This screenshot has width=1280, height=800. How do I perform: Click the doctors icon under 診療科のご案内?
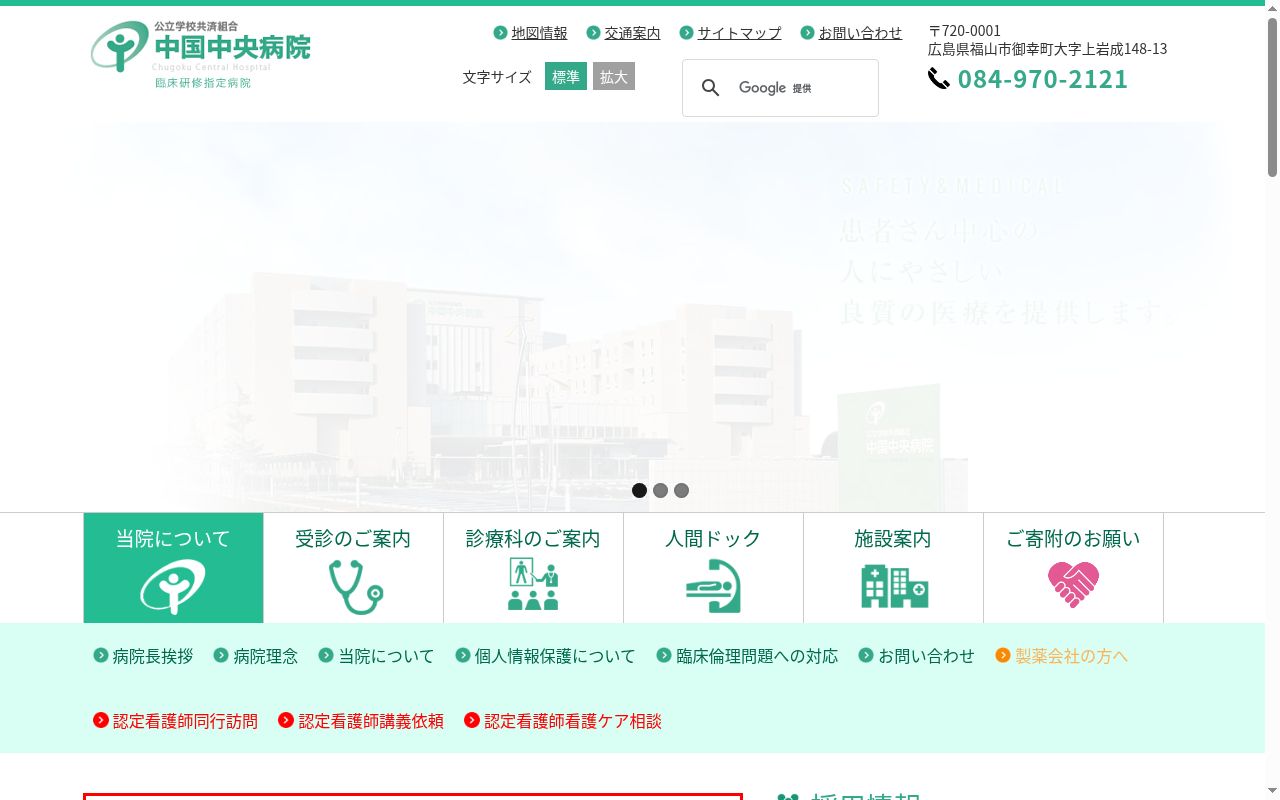pos(533,585)
